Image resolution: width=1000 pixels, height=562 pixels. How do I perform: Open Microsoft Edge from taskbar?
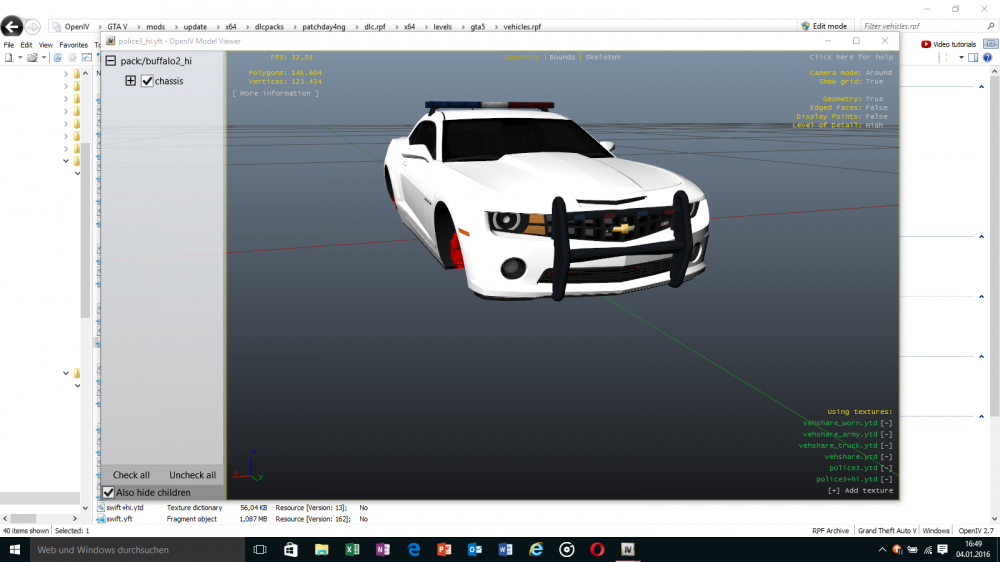(413, 549)
